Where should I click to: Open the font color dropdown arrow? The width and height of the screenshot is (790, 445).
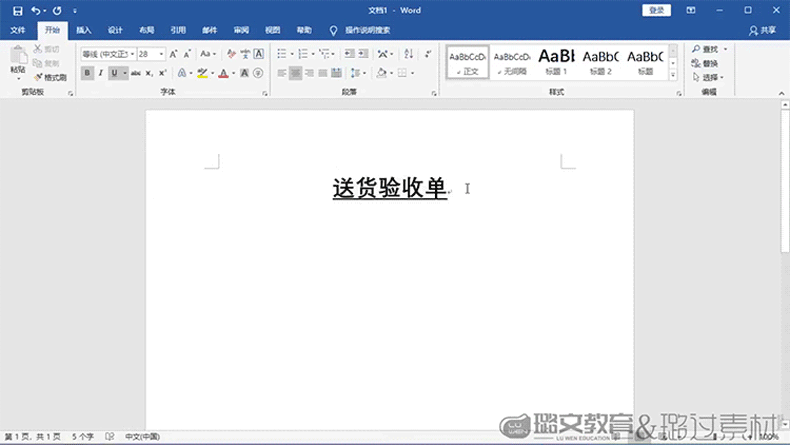tap(234, 73)
